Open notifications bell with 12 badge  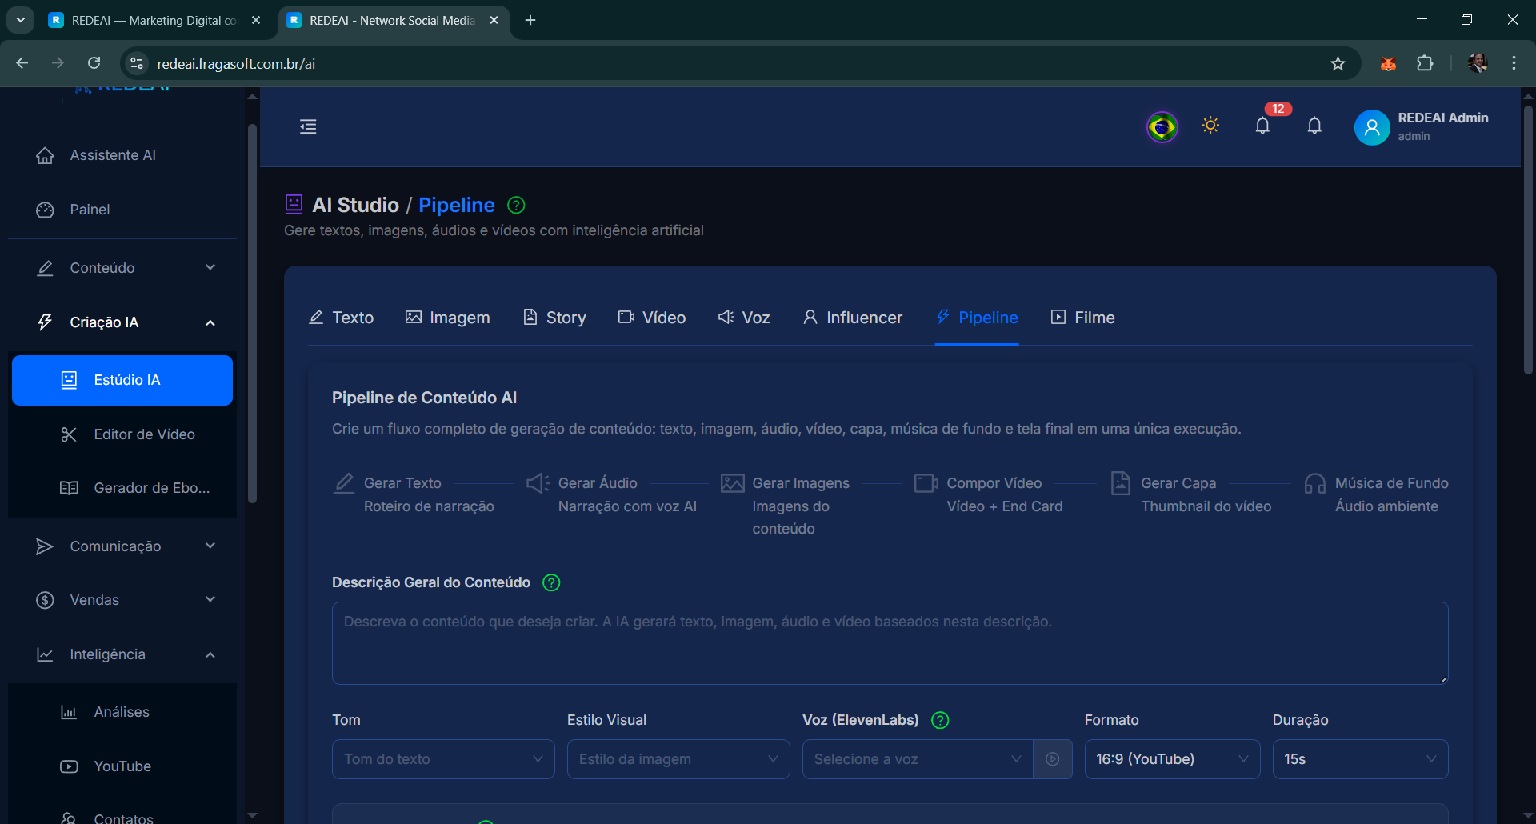click(x=1263, y=126)
